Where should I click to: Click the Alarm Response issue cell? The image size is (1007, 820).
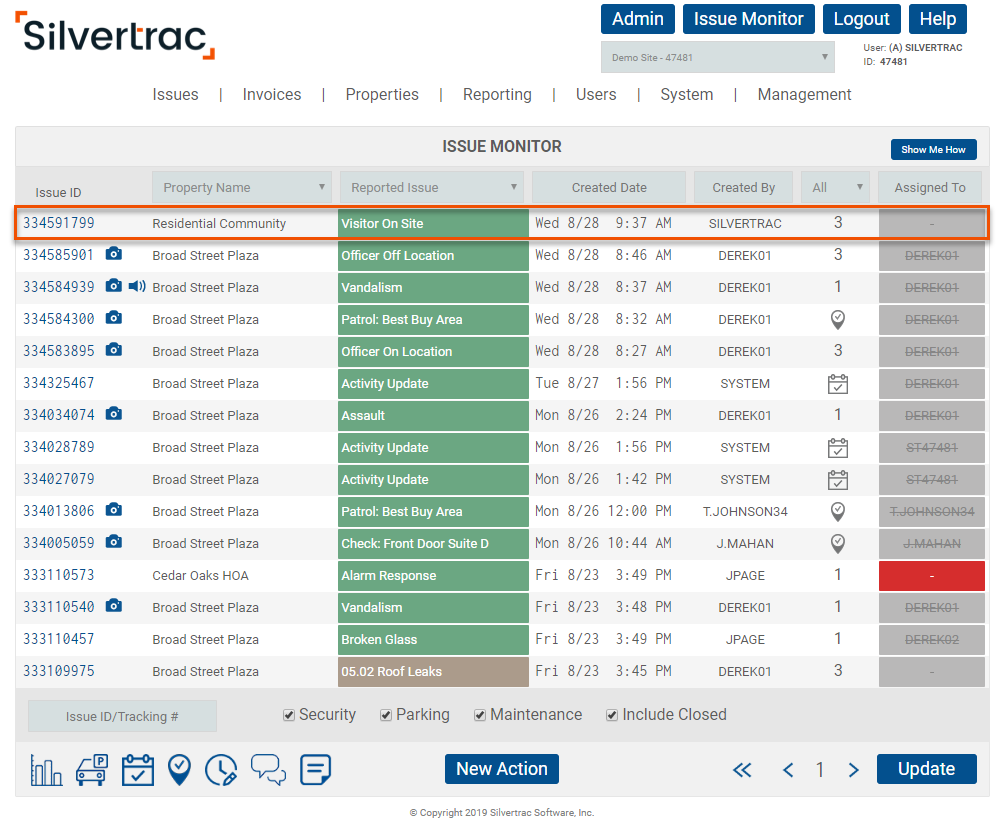pyautogui.click(x=433, y=575)
